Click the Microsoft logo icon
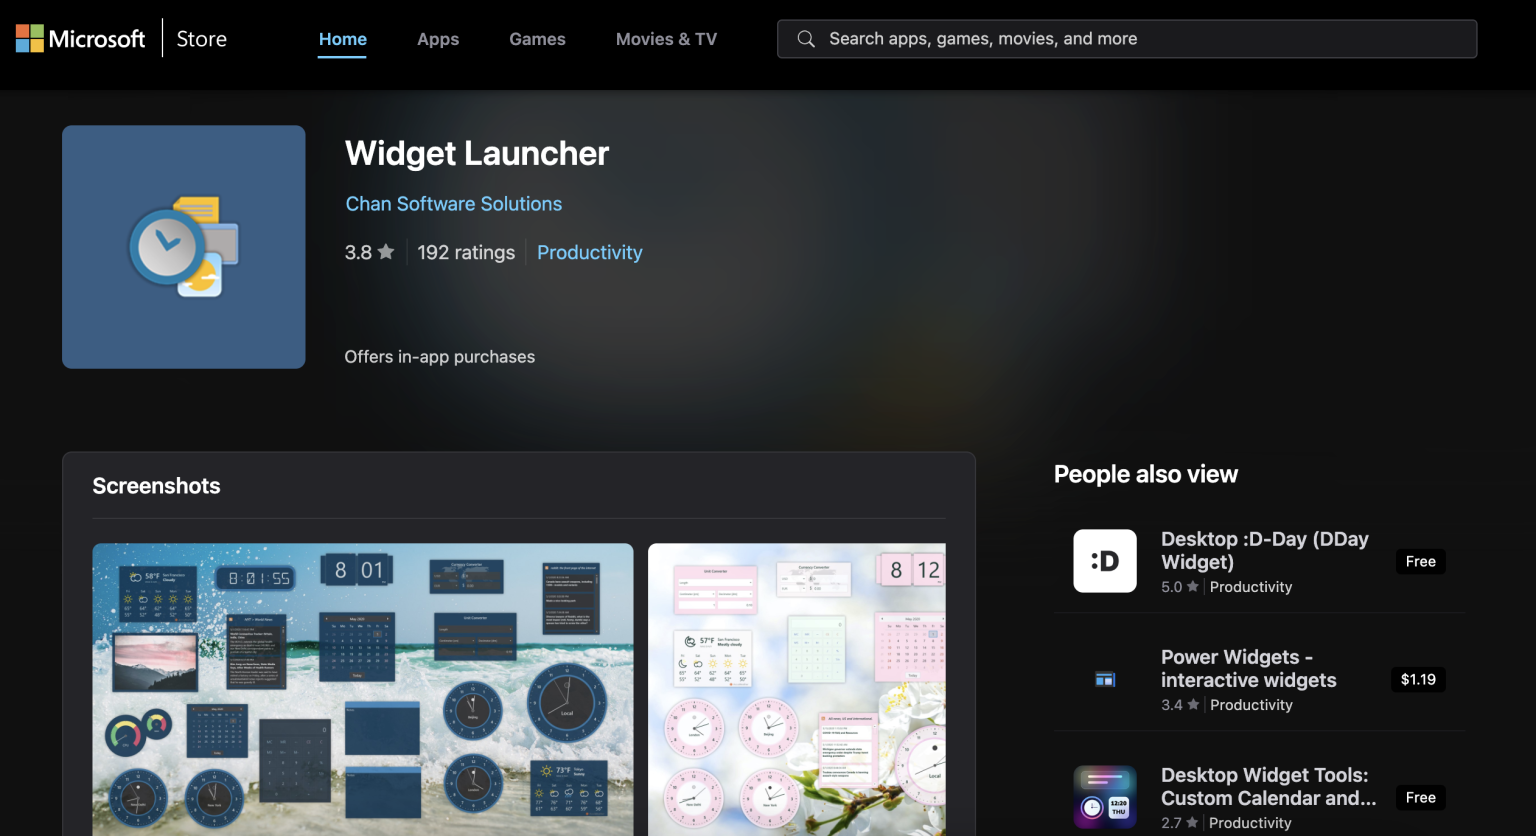The width and height of the screenshot is (1536, 836). (x=30, y=39)
